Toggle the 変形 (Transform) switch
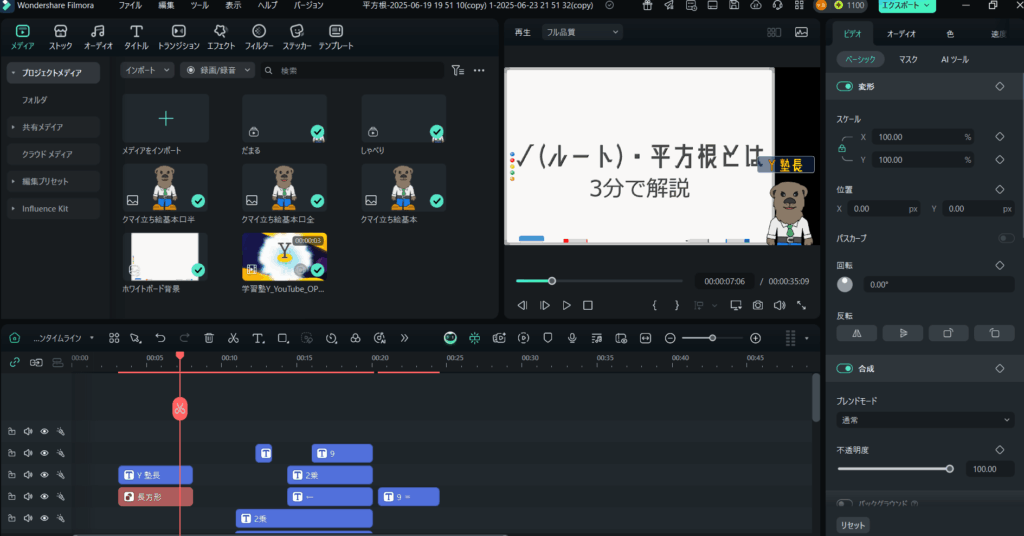The height and width of the screenshot is (536, 1024). point(845,87)
